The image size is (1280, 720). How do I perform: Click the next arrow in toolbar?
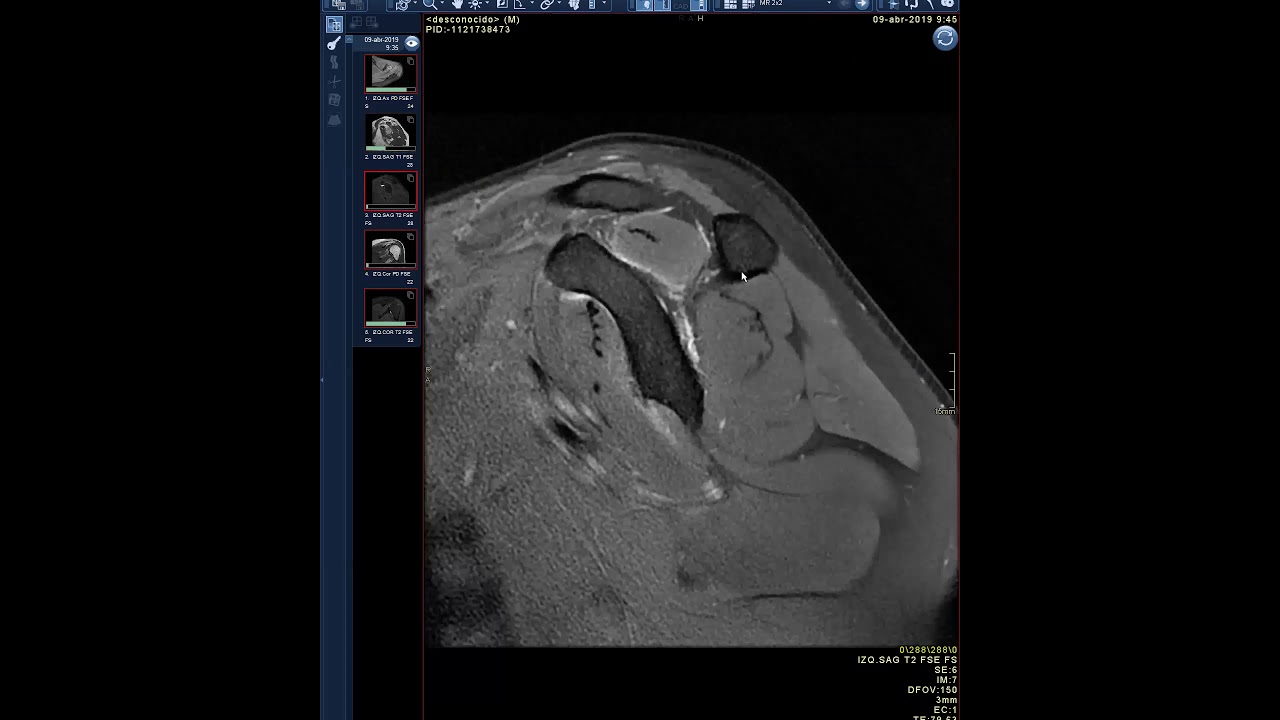click(x=862, y=4)
